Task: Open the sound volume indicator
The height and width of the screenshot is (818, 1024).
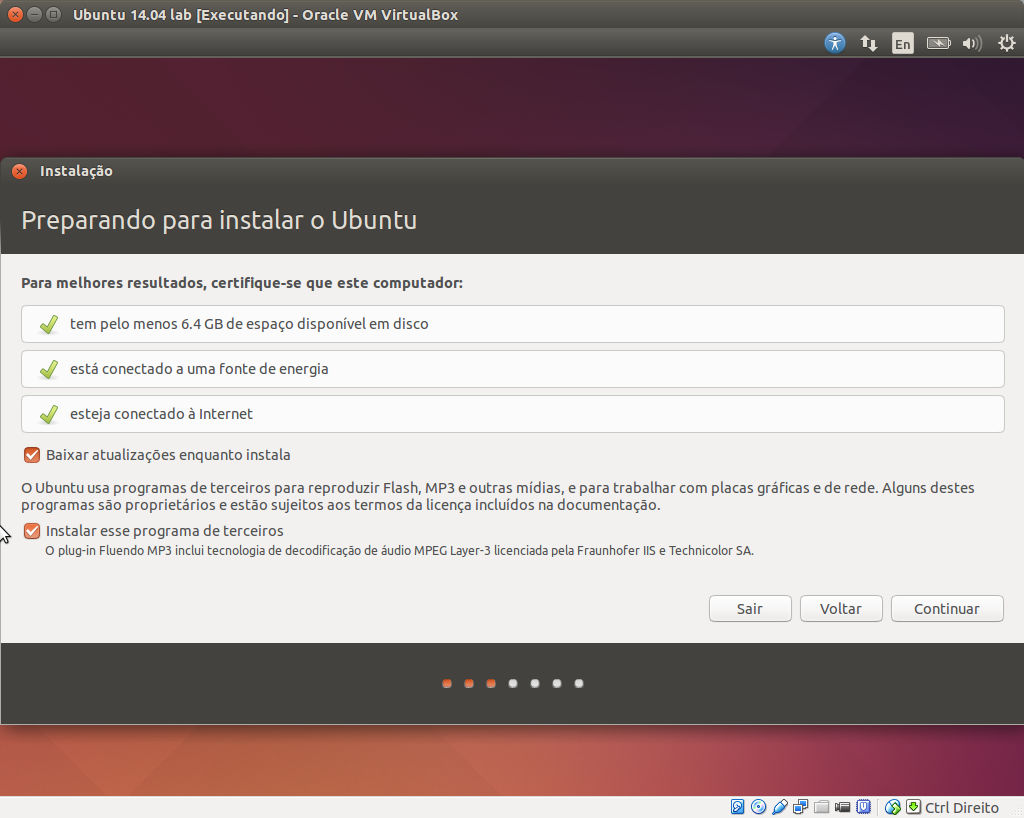Action: [972, 43]
